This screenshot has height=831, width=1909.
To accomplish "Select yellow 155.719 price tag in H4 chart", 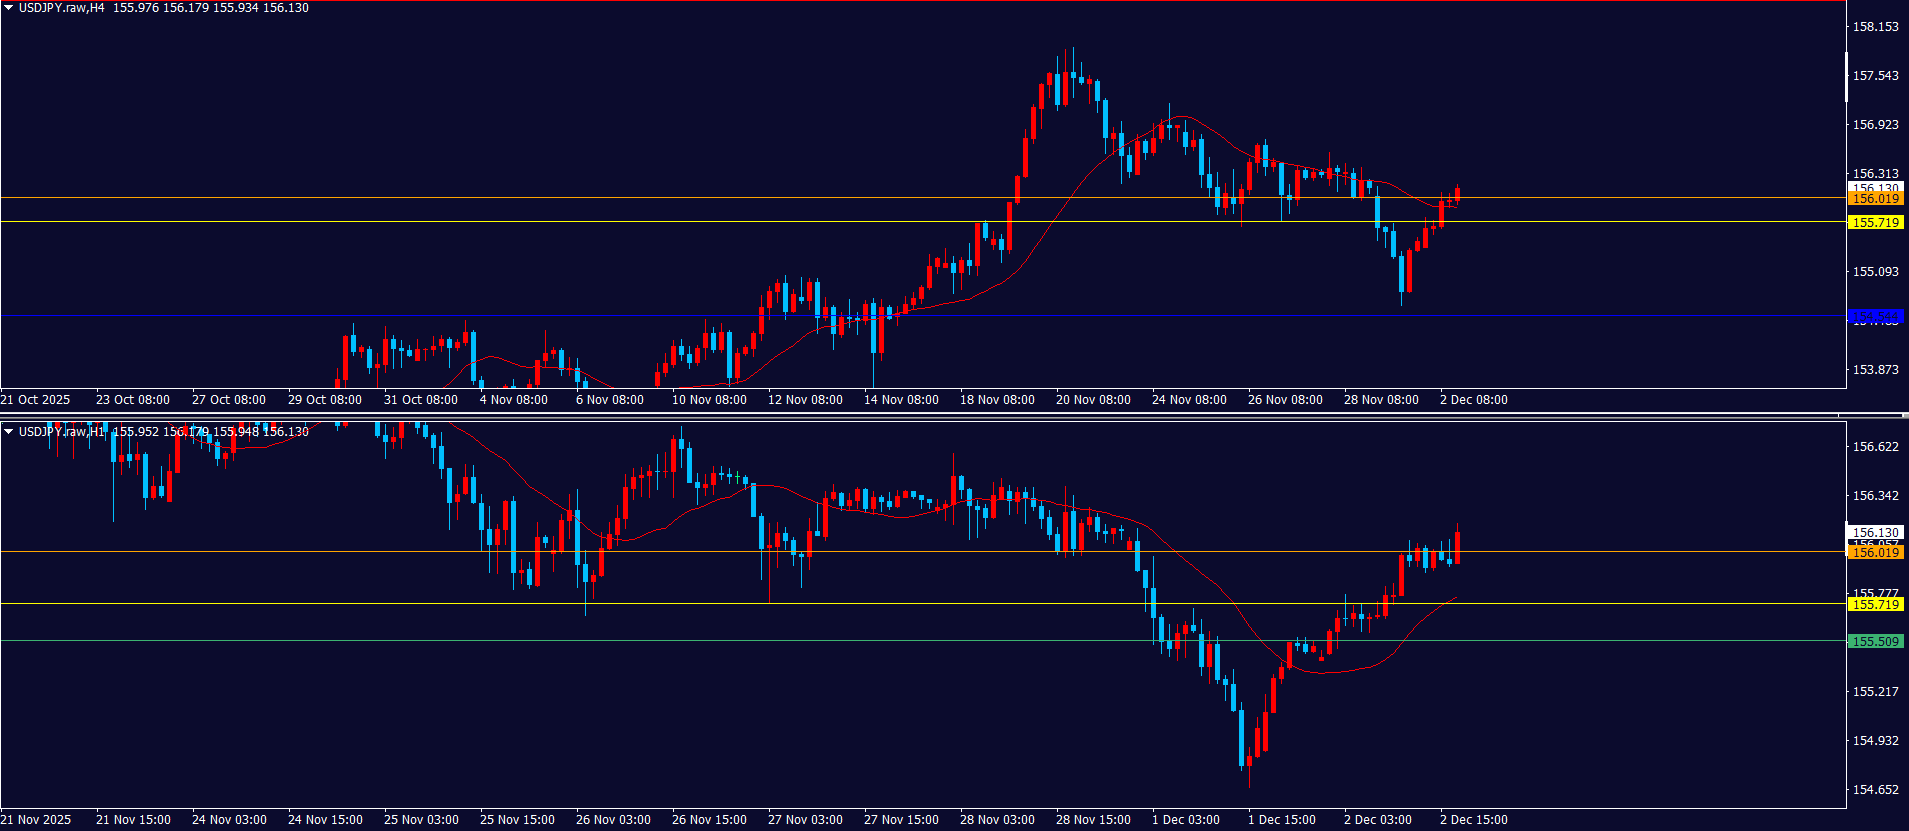I will (x=1875, y=223).
